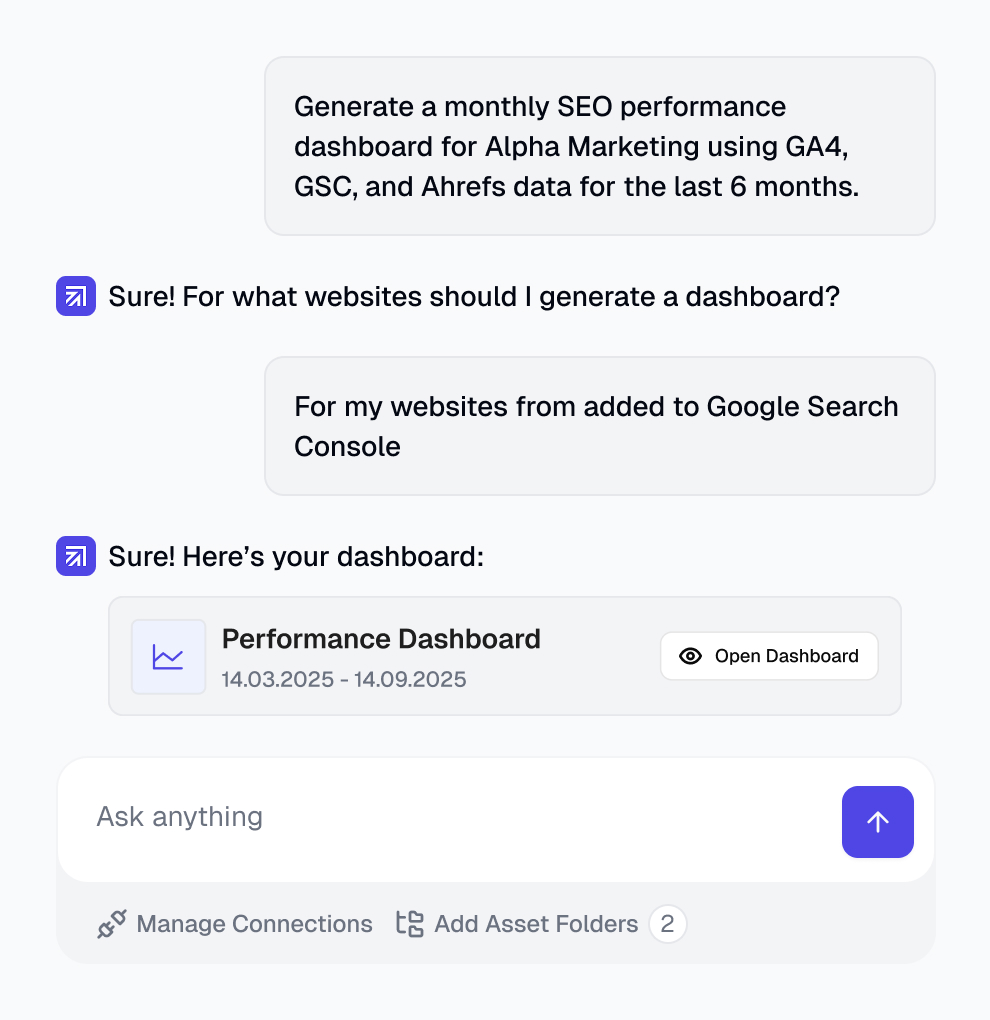
Task: Select Add Asset Folders
Action: click(517, 924)
